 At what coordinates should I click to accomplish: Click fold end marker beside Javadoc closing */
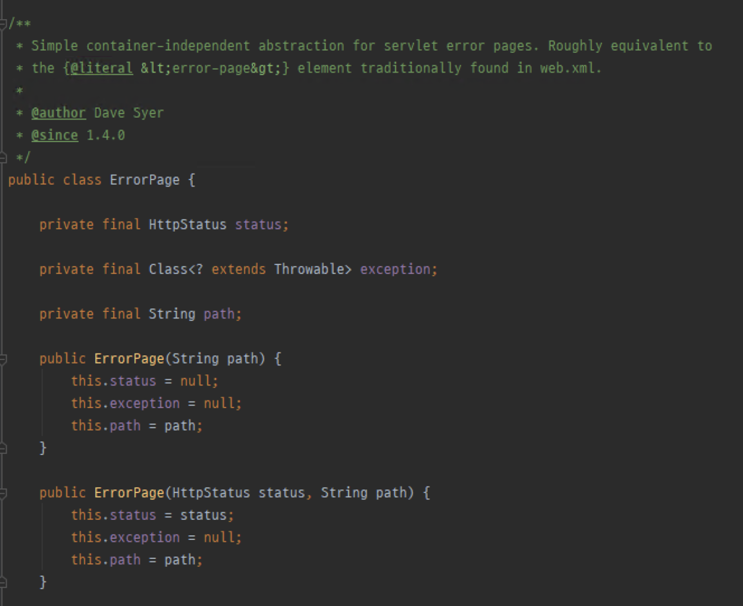pyautogui.click(x=4, y=157)
